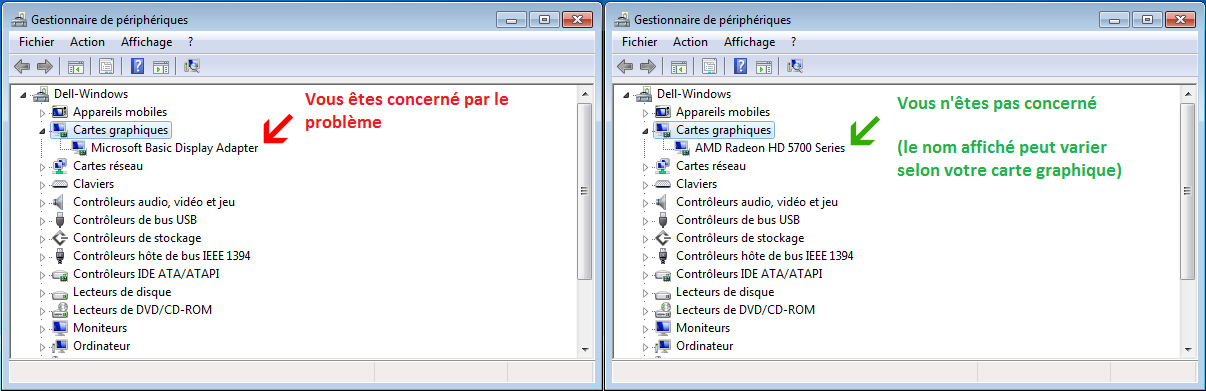Image resolution: width=1206 pixels, height=391 pixels.
Task: Click the Forward arrow in the right window toolbar
Action: point(647,66)
